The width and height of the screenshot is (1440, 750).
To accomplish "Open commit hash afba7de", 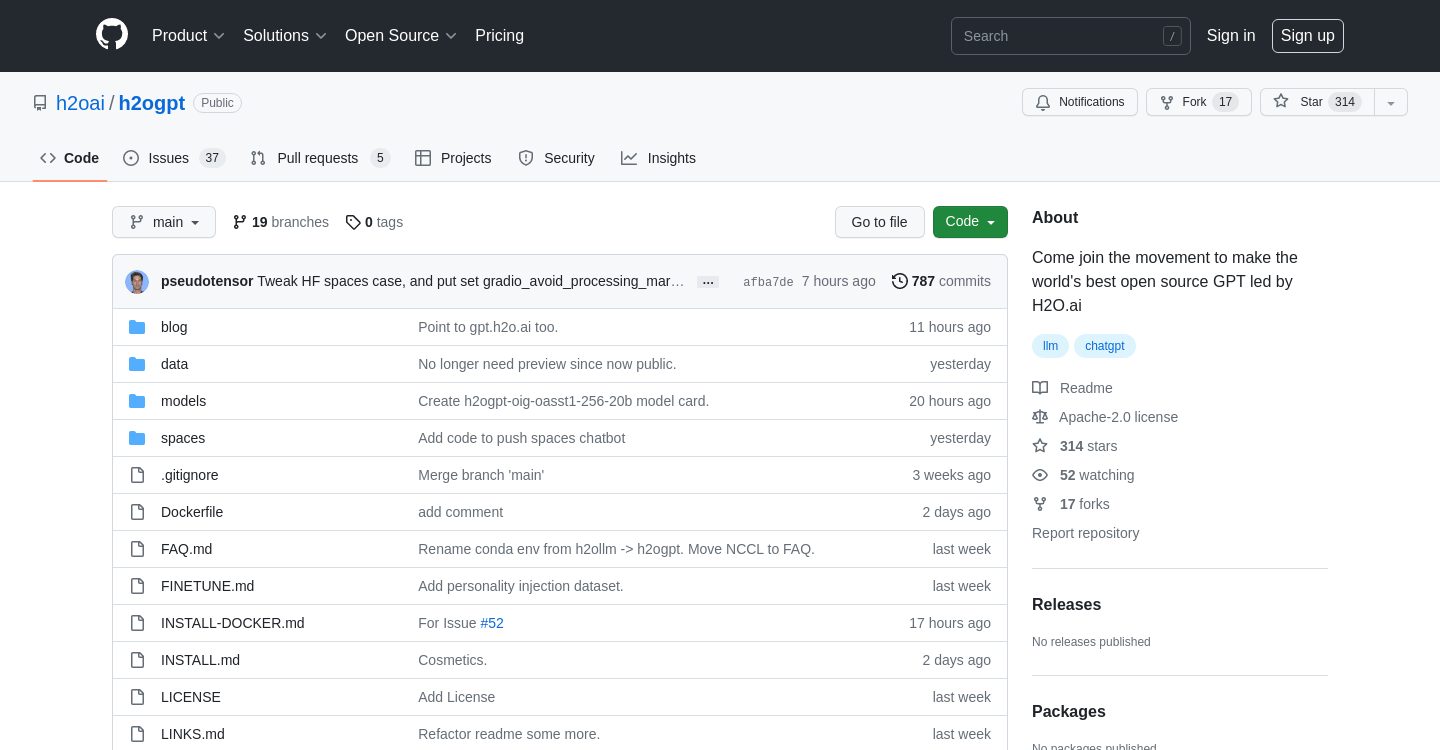I will click(768, 282).
